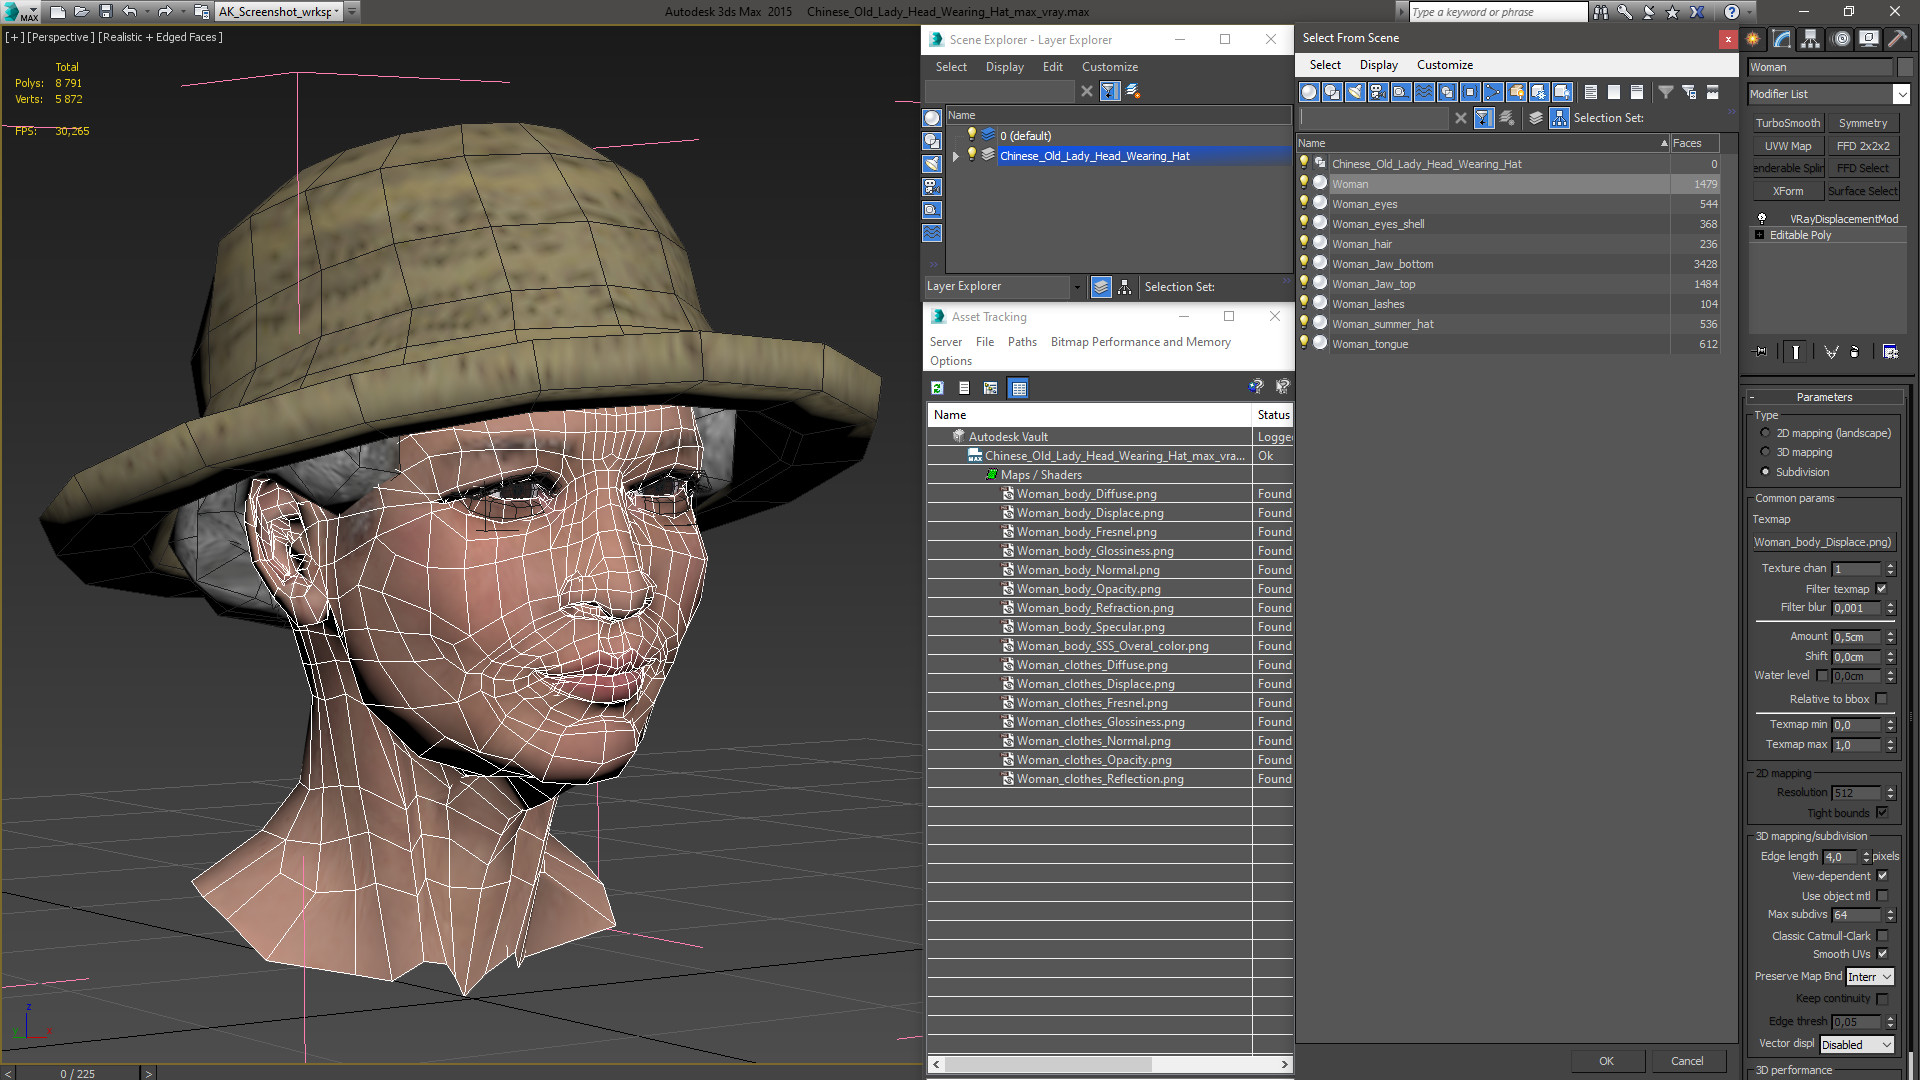Toggle visibility bulb for Woman_hair row
The width and height of the screenshot is (1920, 1080).
[x=1304, y=243]
